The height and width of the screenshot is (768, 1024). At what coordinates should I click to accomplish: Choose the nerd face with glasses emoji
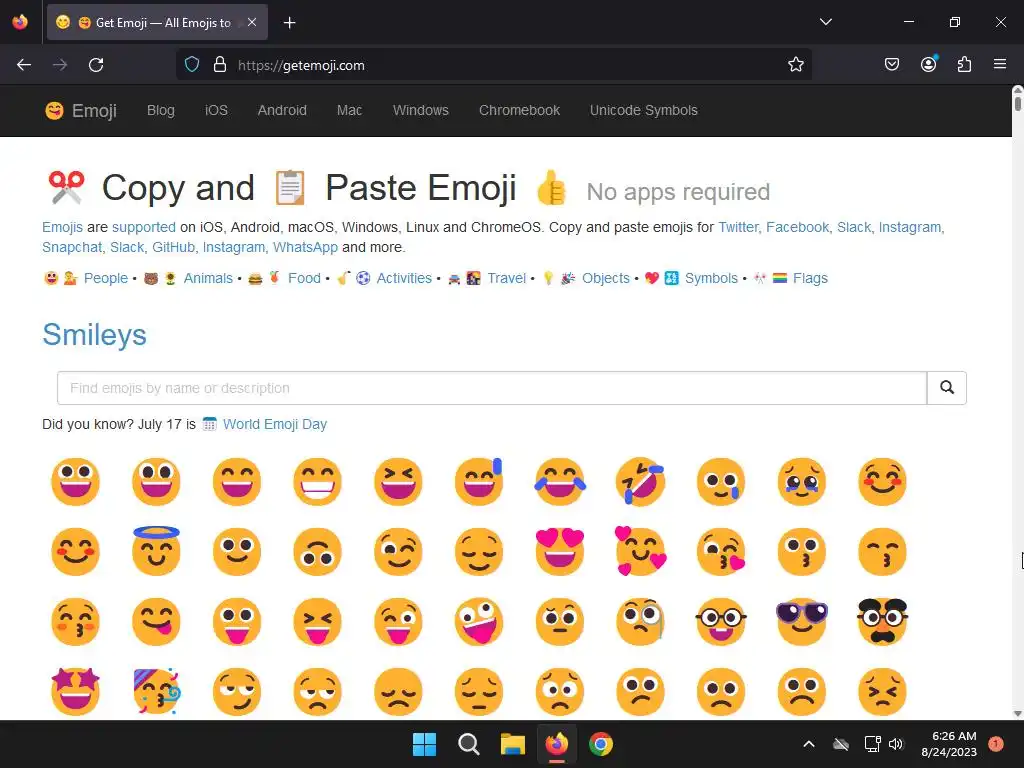[x=721, y=622]
